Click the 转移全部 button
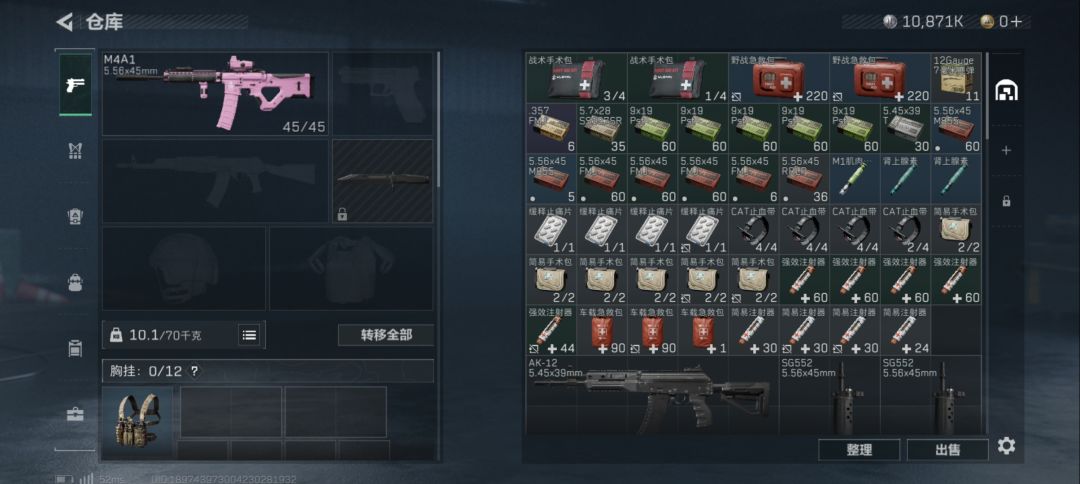Screen dimensions: 1080x484 point(386,335)
